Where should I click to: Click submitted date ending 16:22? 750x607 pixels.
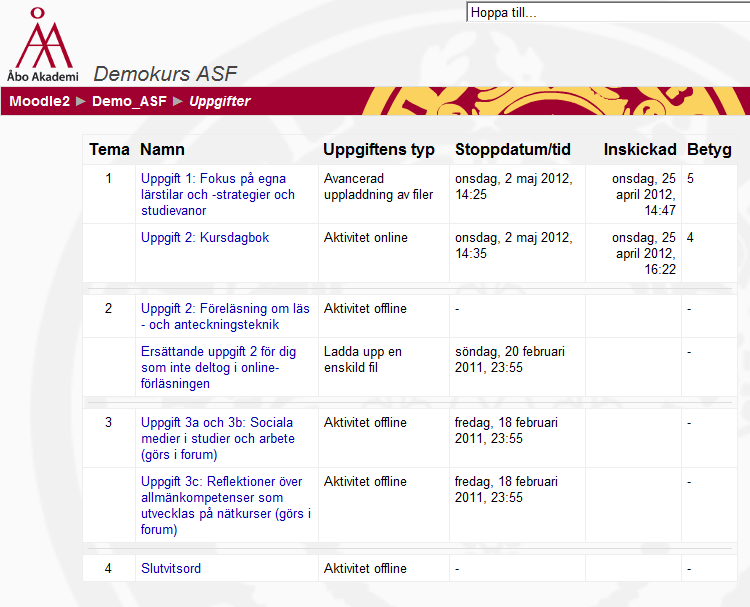click(644, 253)
